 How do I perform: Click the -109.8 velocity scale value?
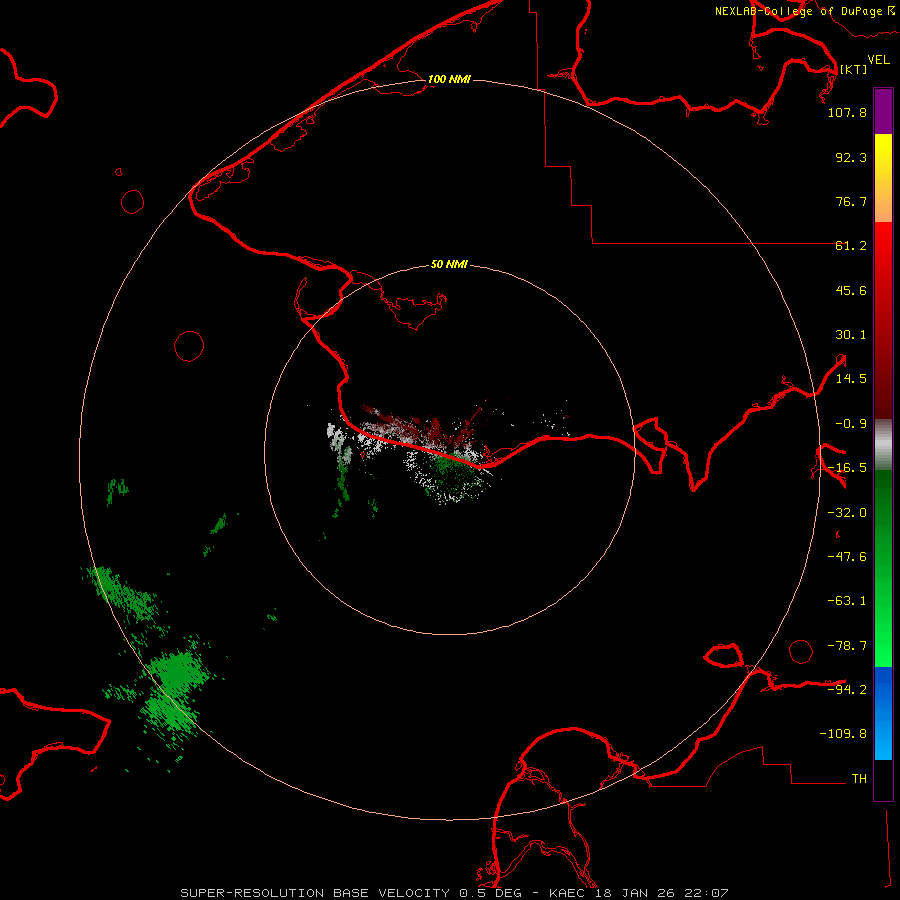pyautogui.click(x=843, y=734)
